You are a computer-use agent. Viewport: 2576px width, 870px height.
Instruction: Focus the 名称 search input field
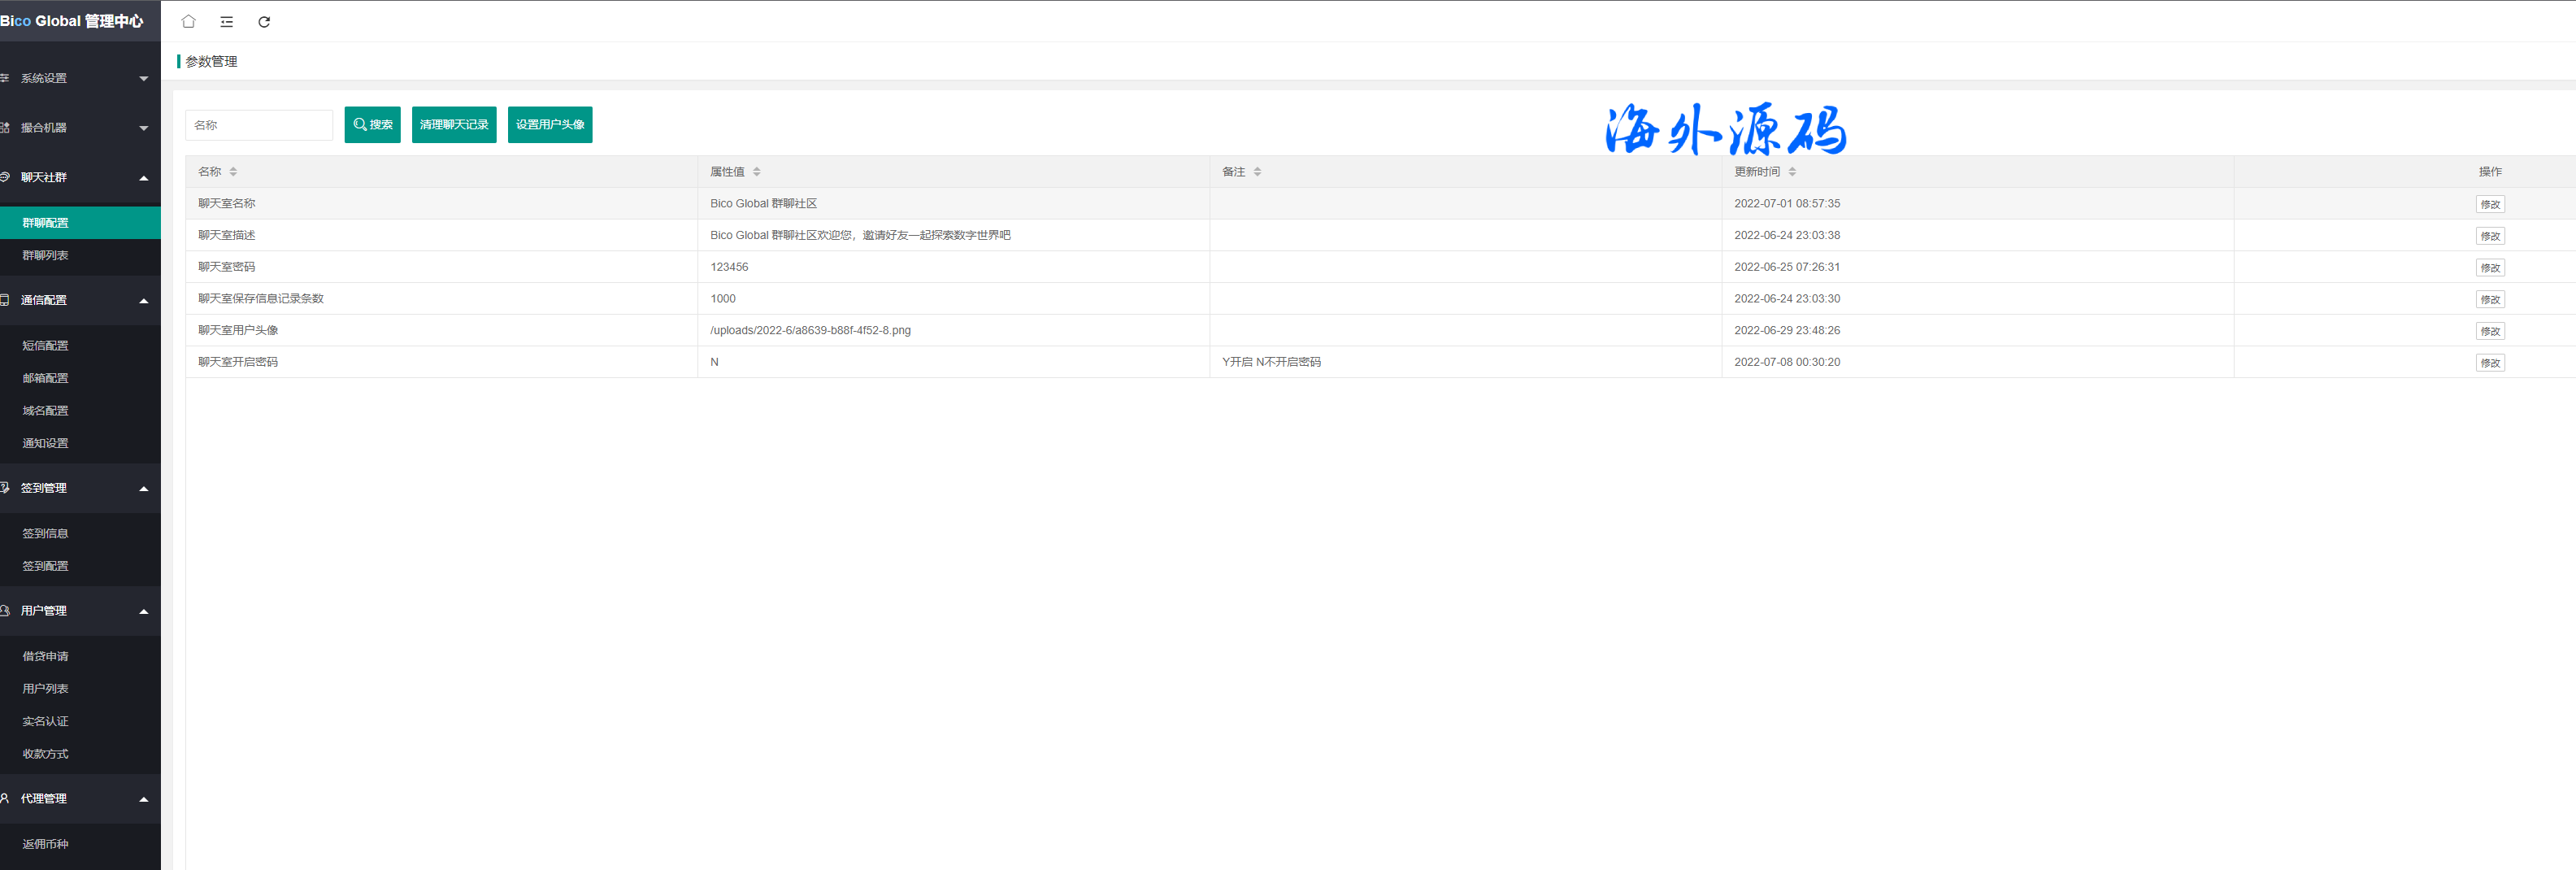pos(259,125)
